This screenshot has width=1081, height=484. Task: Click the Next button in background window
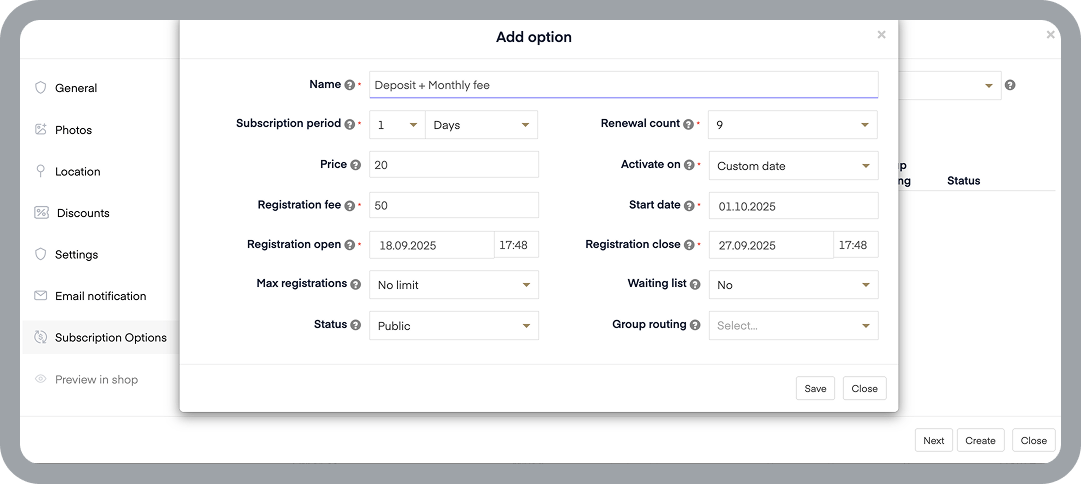[x=933, y=441]
